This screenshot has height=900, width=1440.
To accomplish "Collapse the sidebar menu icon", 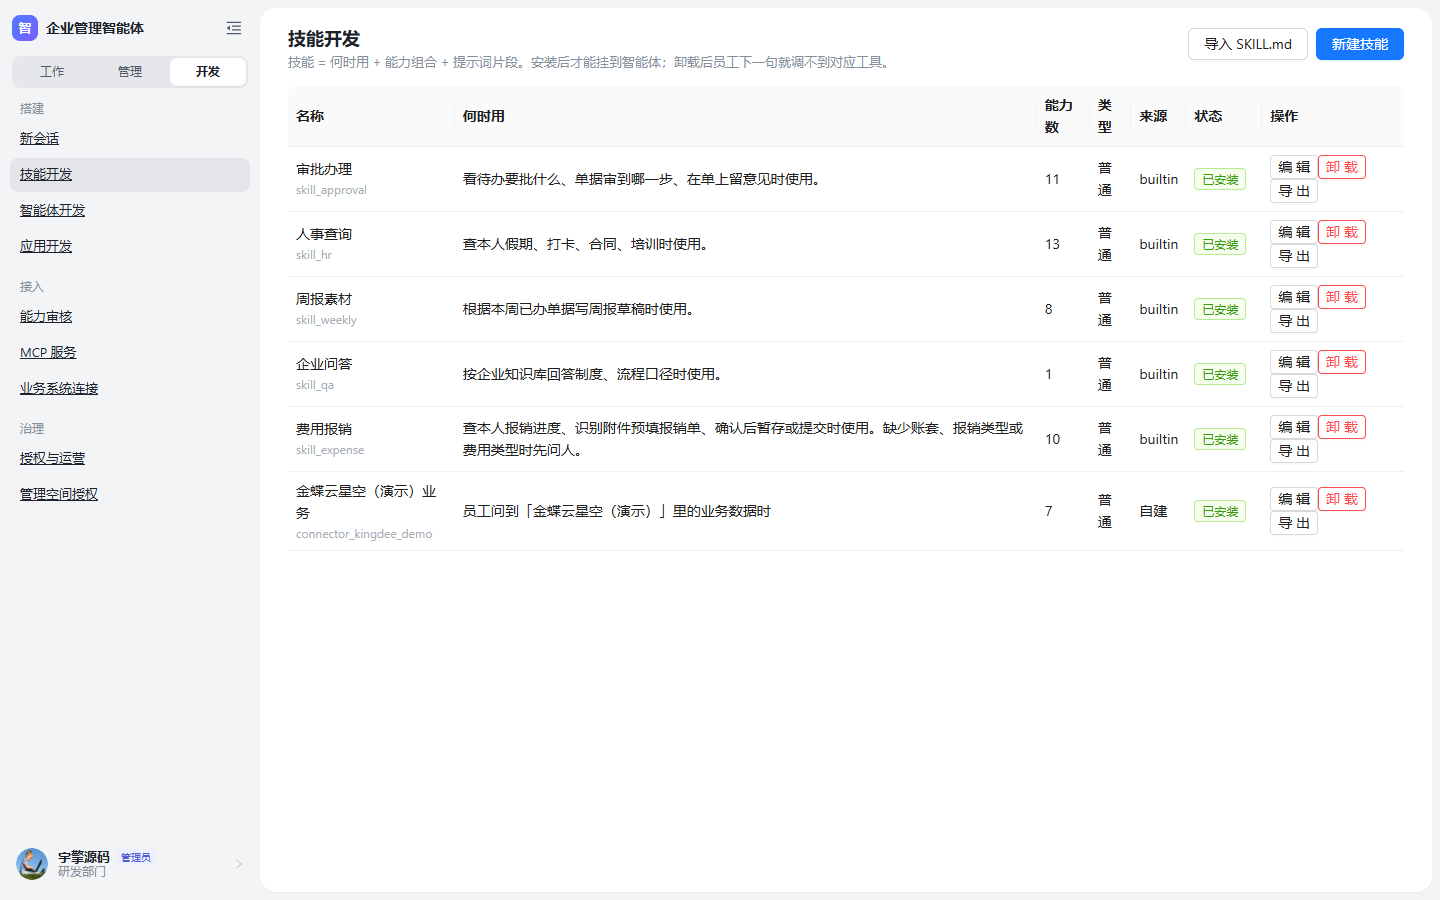I will (x=234, y=28).
